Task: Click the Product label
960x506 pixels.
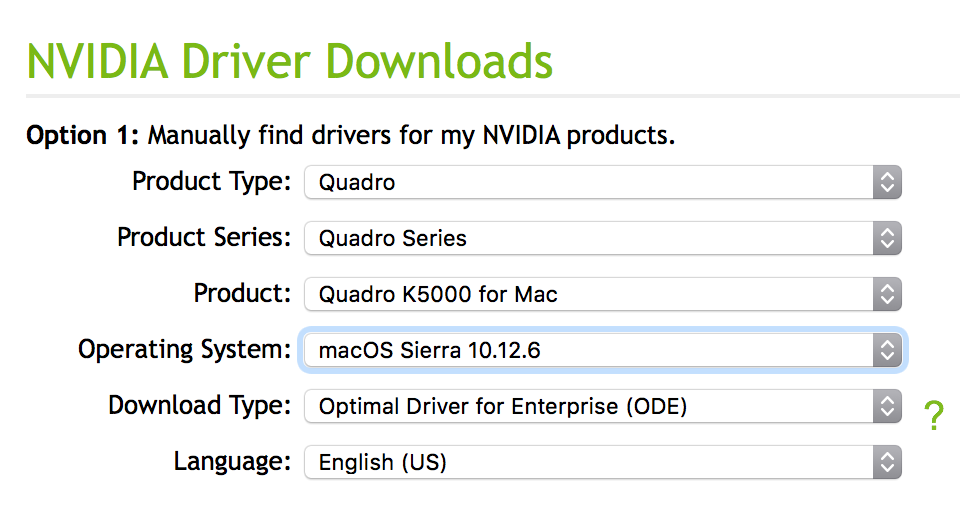Action: coord(242,293)
